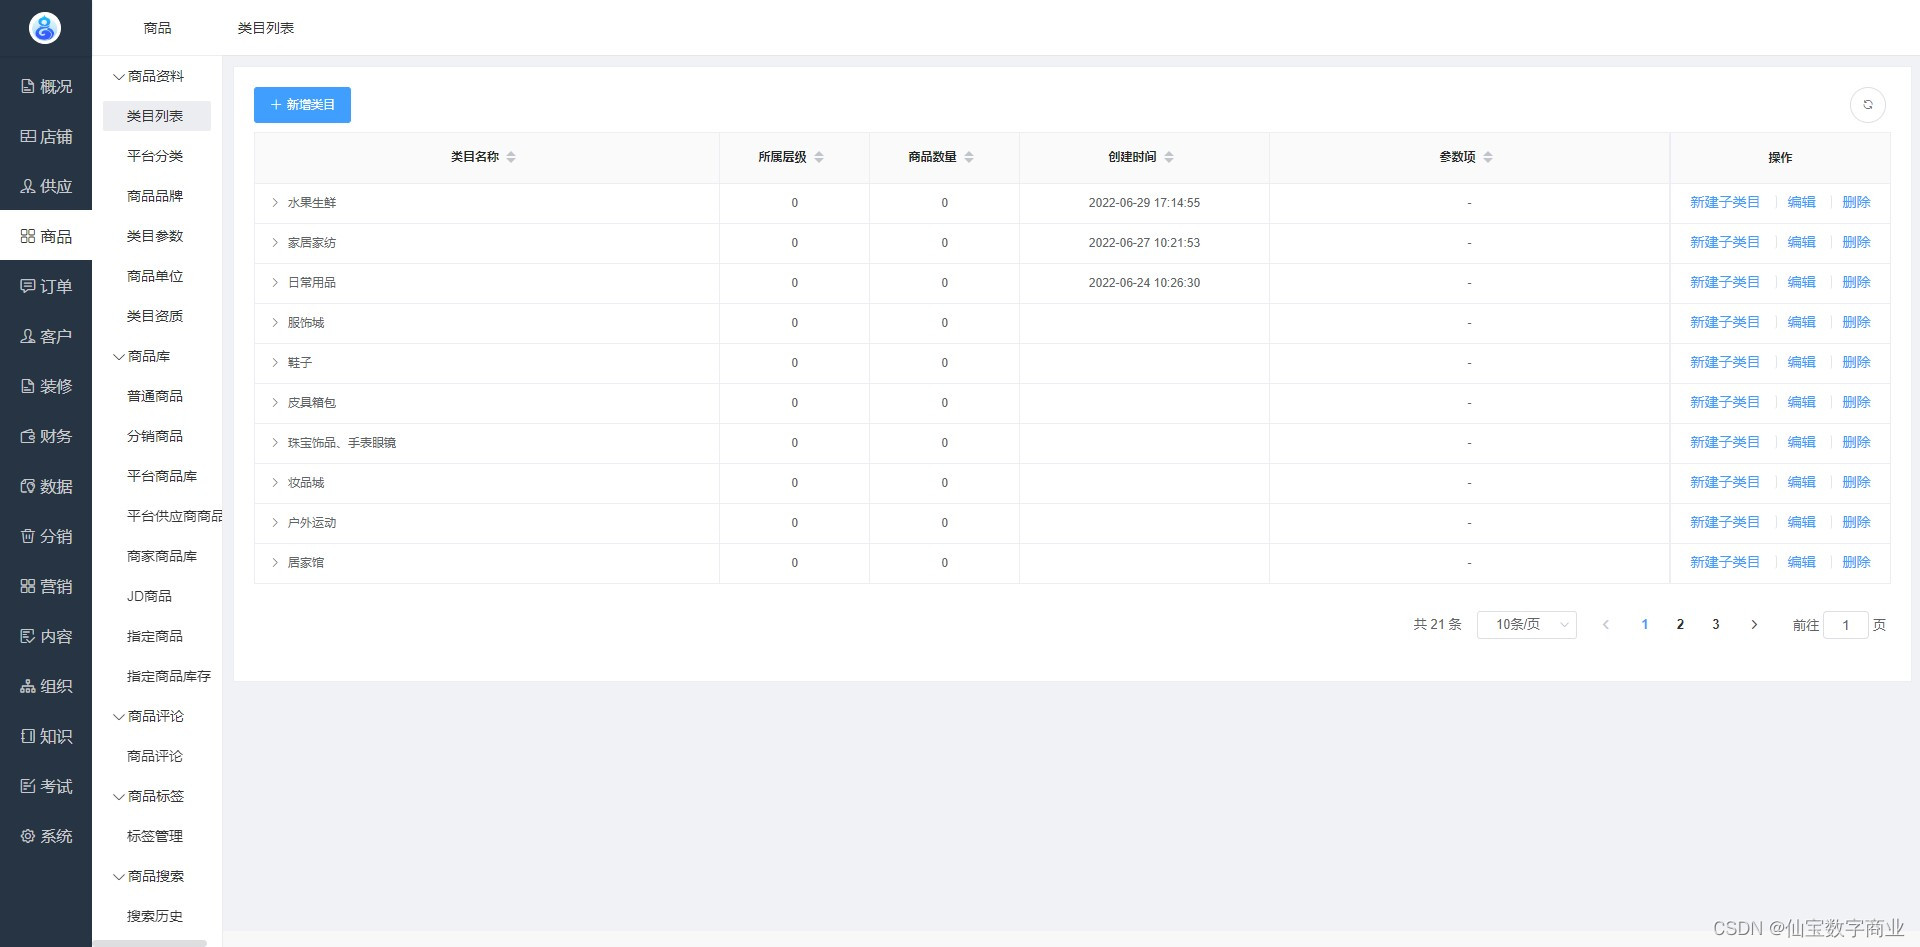Go to page 3 in pagination
This screenshot has width=1920, height=947.
[x=1716, y=625]
